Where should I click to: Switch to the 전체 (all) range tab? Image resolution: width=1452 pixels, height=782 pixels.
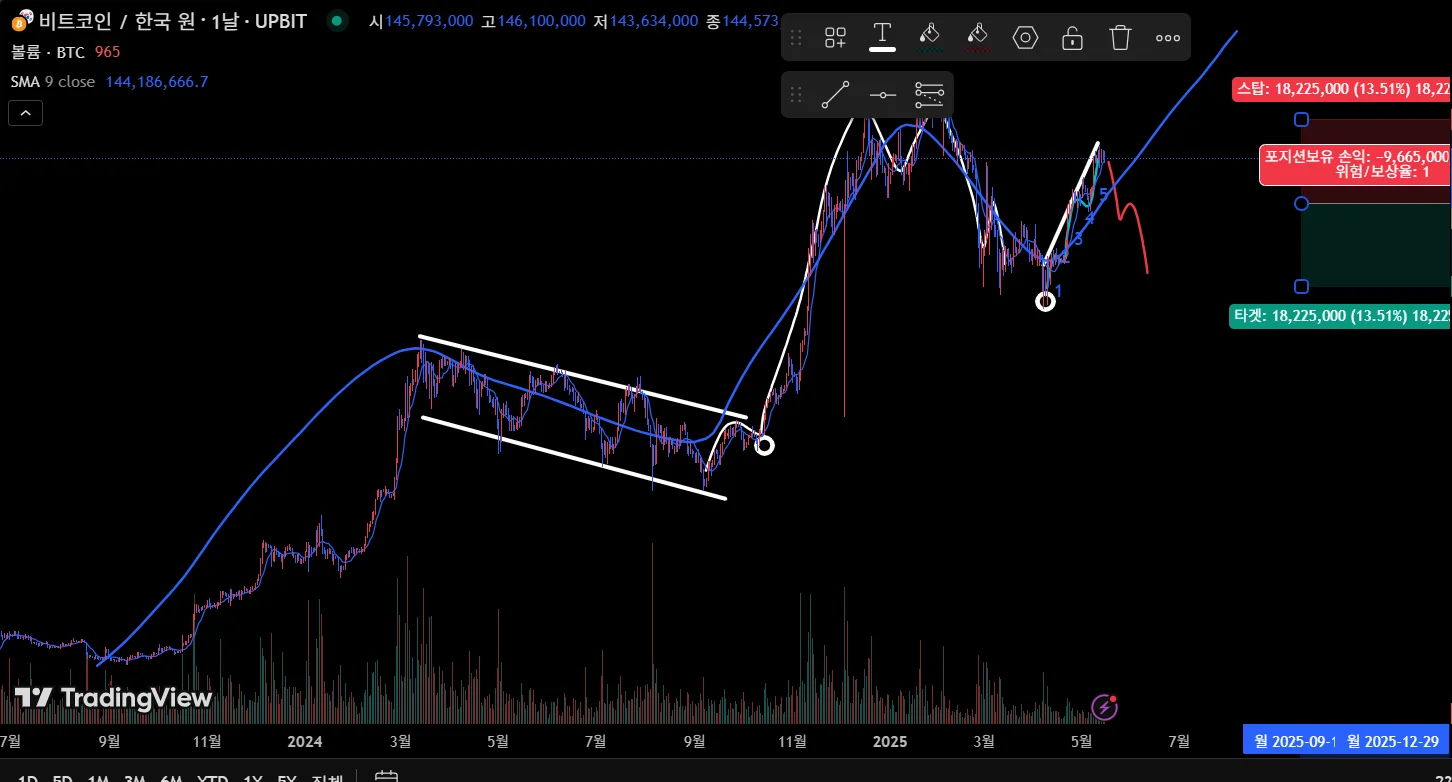click(327, 776)
